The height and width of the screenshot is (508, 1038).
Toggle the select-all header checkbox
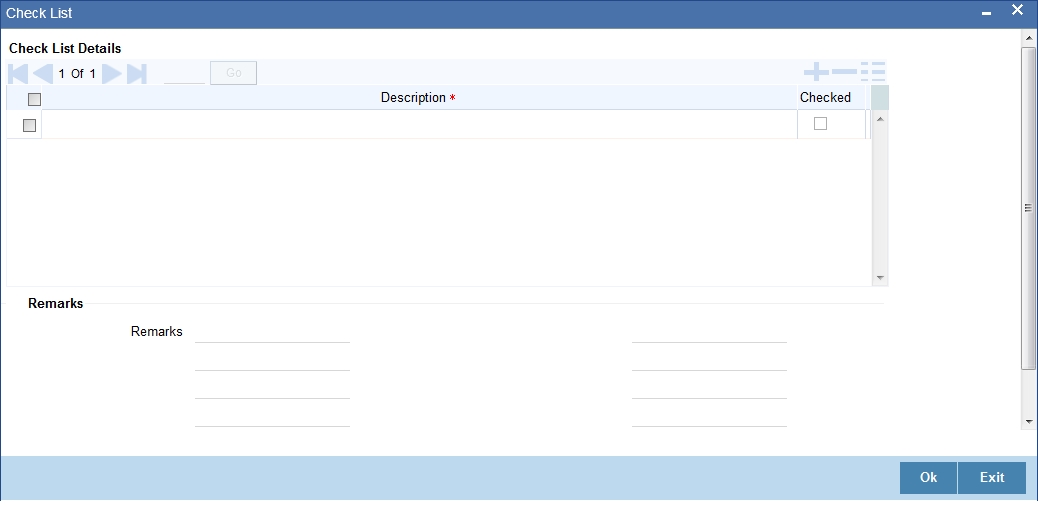coord(34,99)
